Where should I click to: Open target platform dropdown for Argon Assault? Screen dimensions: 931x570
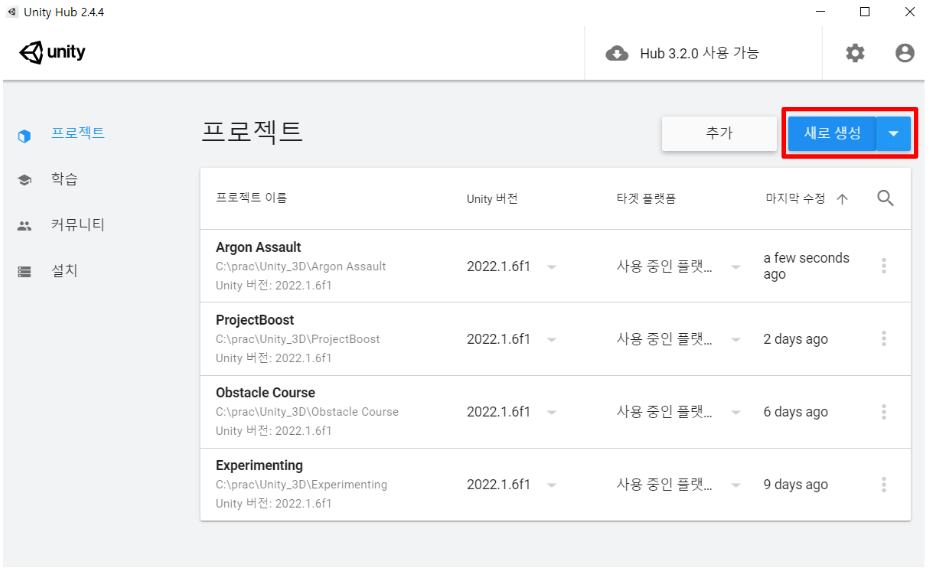click(x=736, y=267)
